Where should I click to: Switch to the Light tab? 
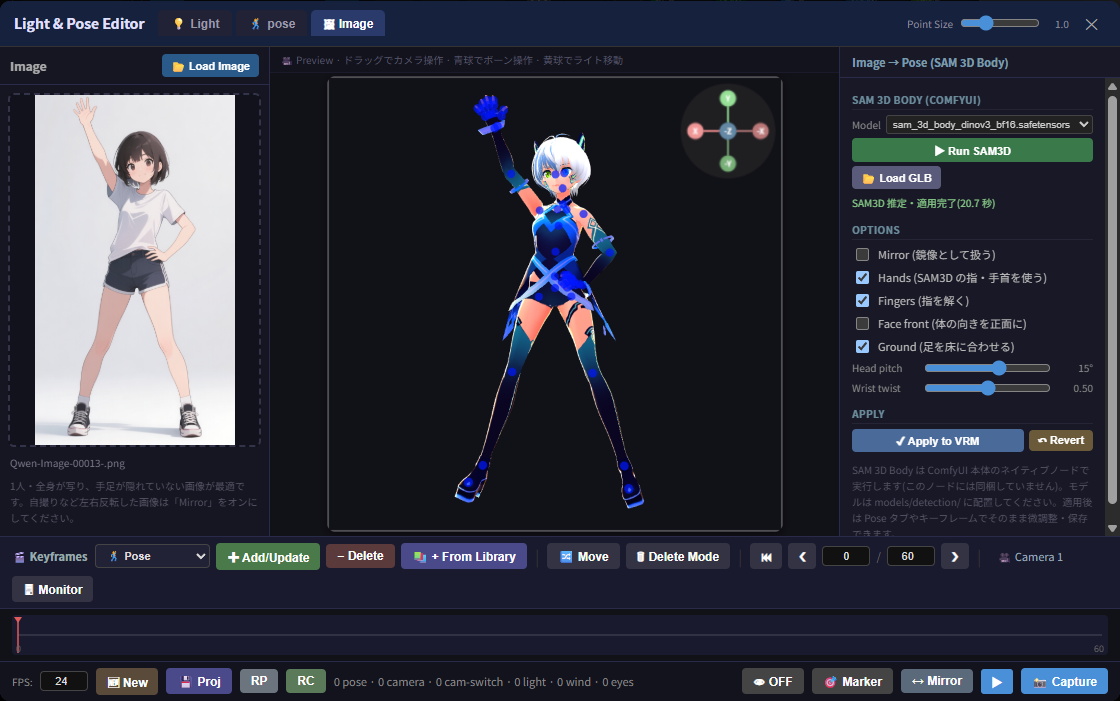pos(196,24)
